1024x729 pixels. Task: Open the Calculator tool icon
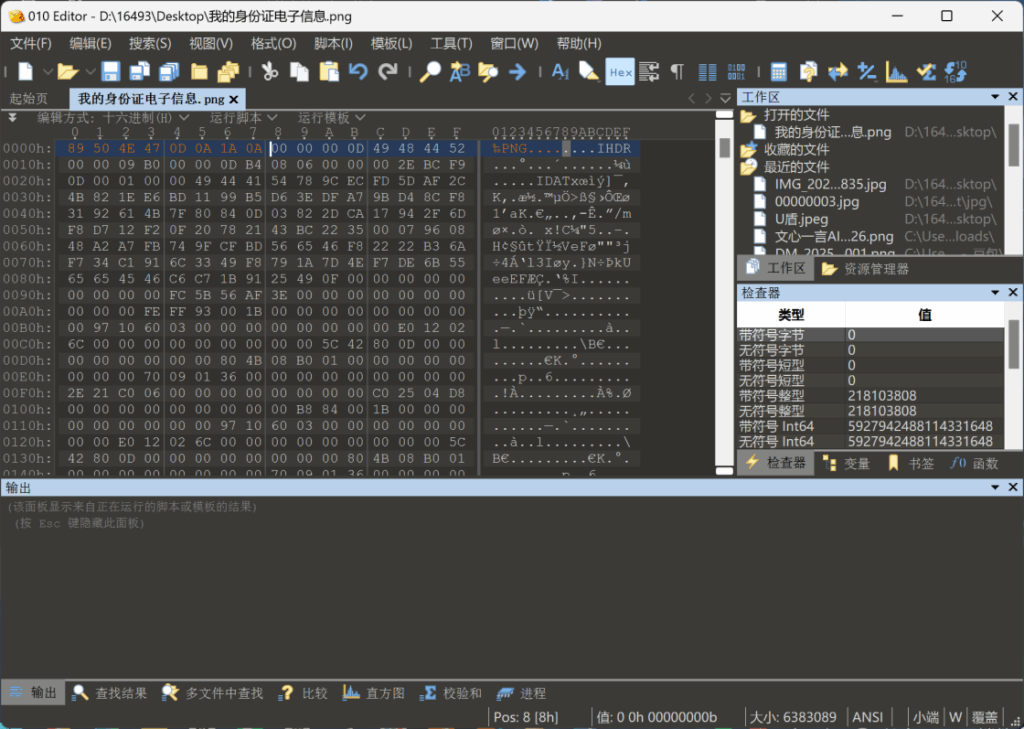click(x=778, y=72)
